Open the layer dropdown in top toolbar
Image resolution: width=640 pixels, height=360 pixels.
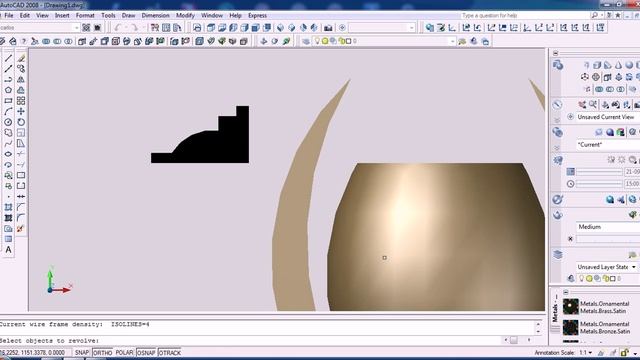tap(452, 41)
